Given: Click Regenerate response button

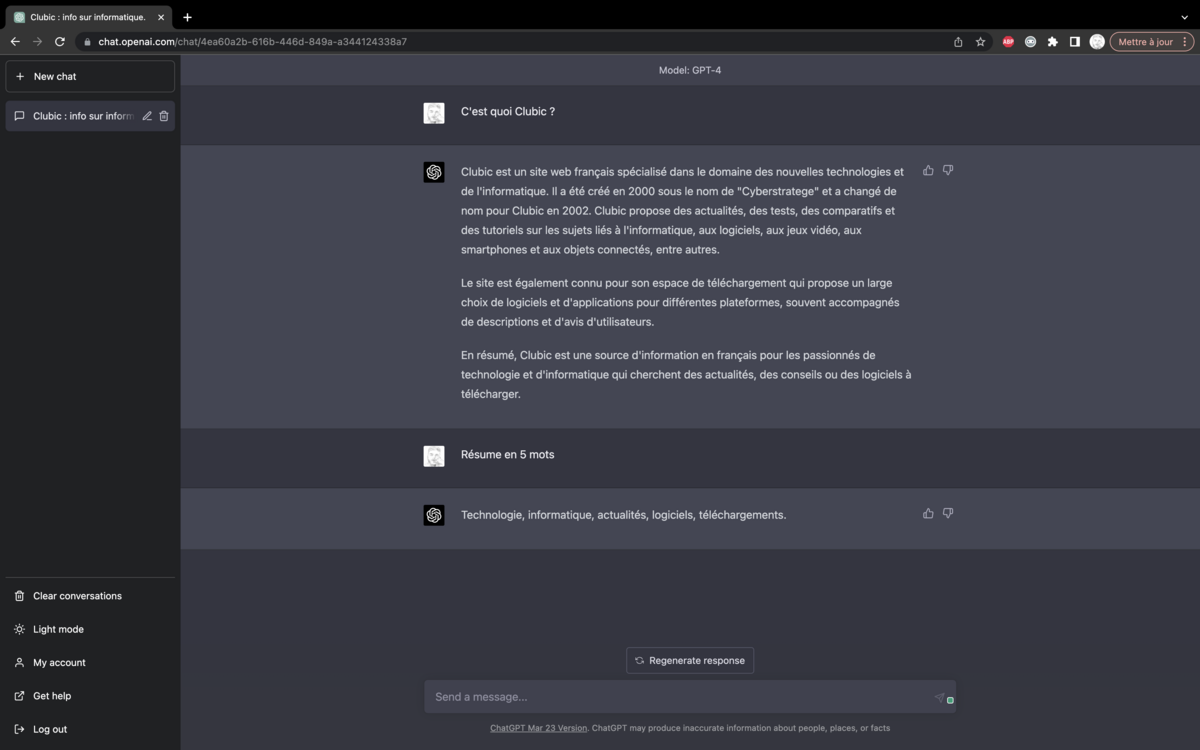Looking at the screenshot, I should (690, 660).
